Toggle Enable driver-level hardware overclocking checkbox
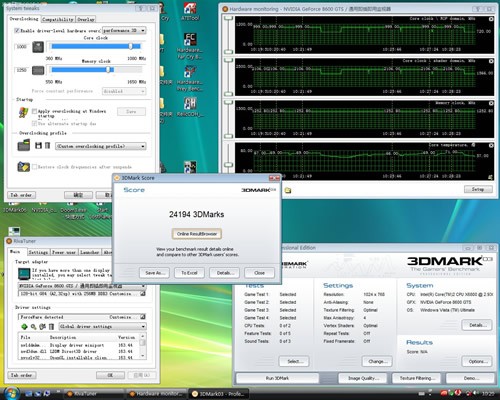The image size is (500, 400). click(x=17, y=30)
